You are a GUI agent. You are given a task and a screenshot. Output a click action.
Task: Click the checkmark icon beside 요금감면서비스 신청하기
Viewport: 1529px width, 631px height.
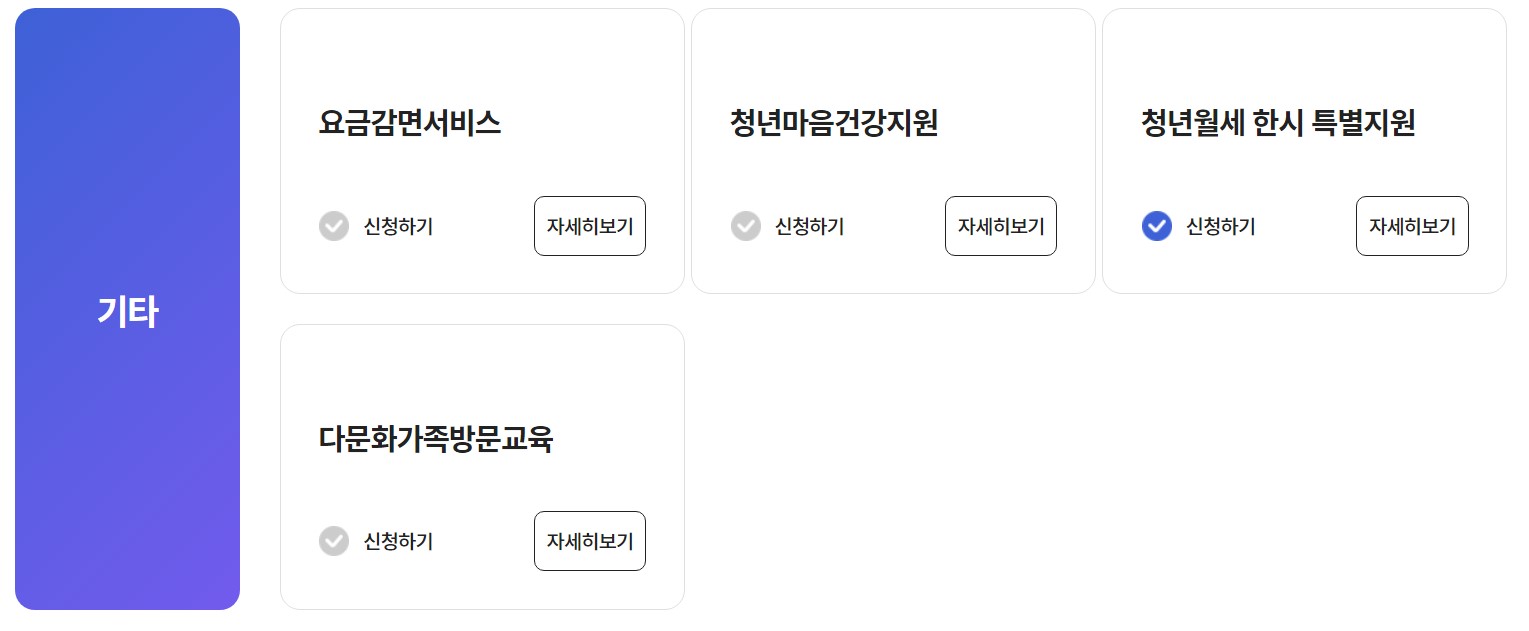tap(334, 226)
